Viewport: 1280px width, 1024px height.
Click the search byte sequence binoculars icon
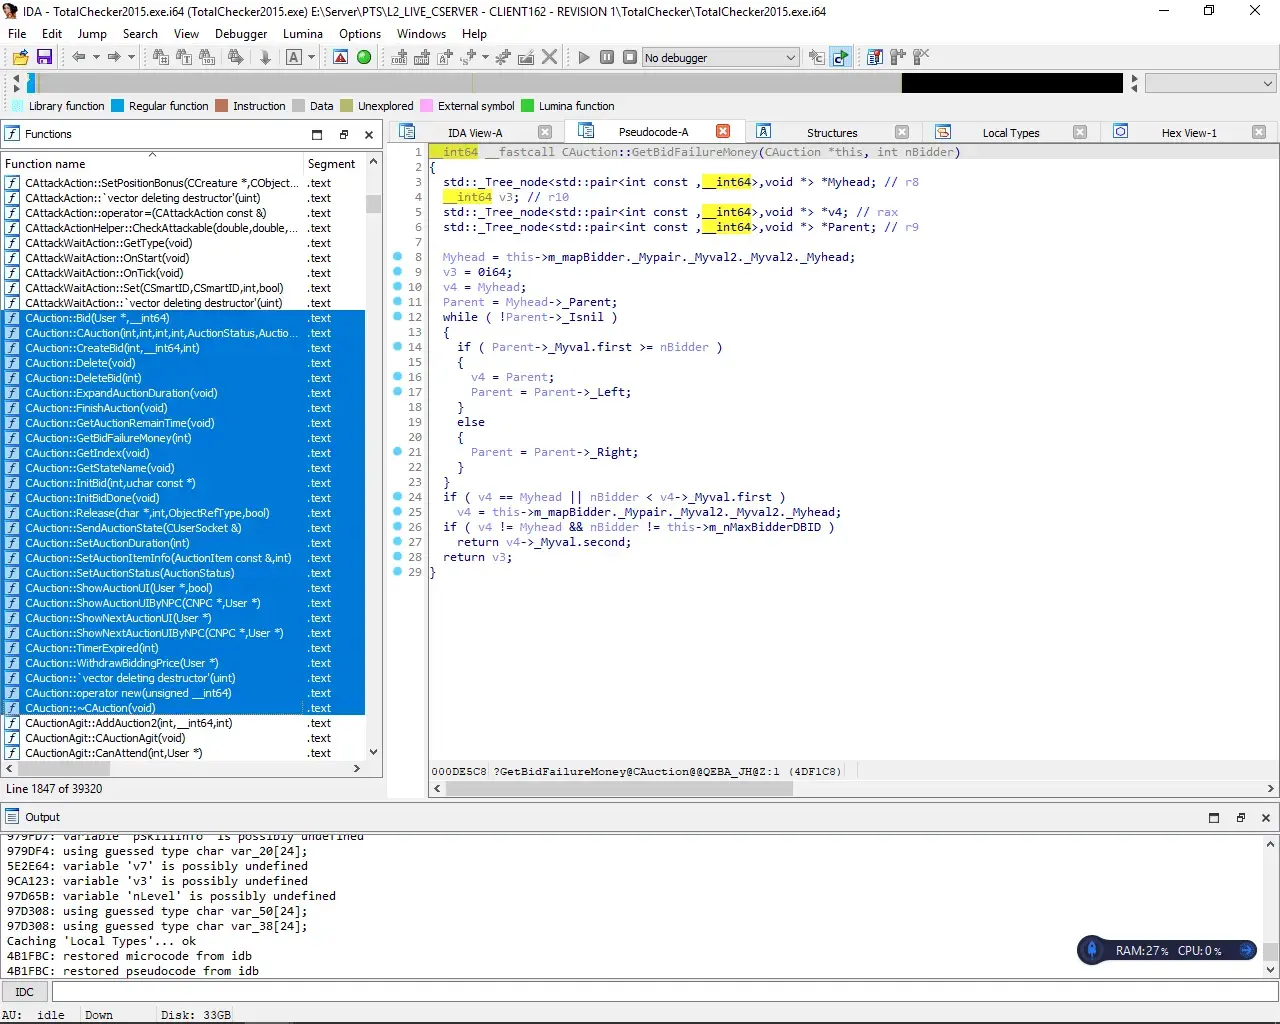pyautogui.click(x=207, y=57)
